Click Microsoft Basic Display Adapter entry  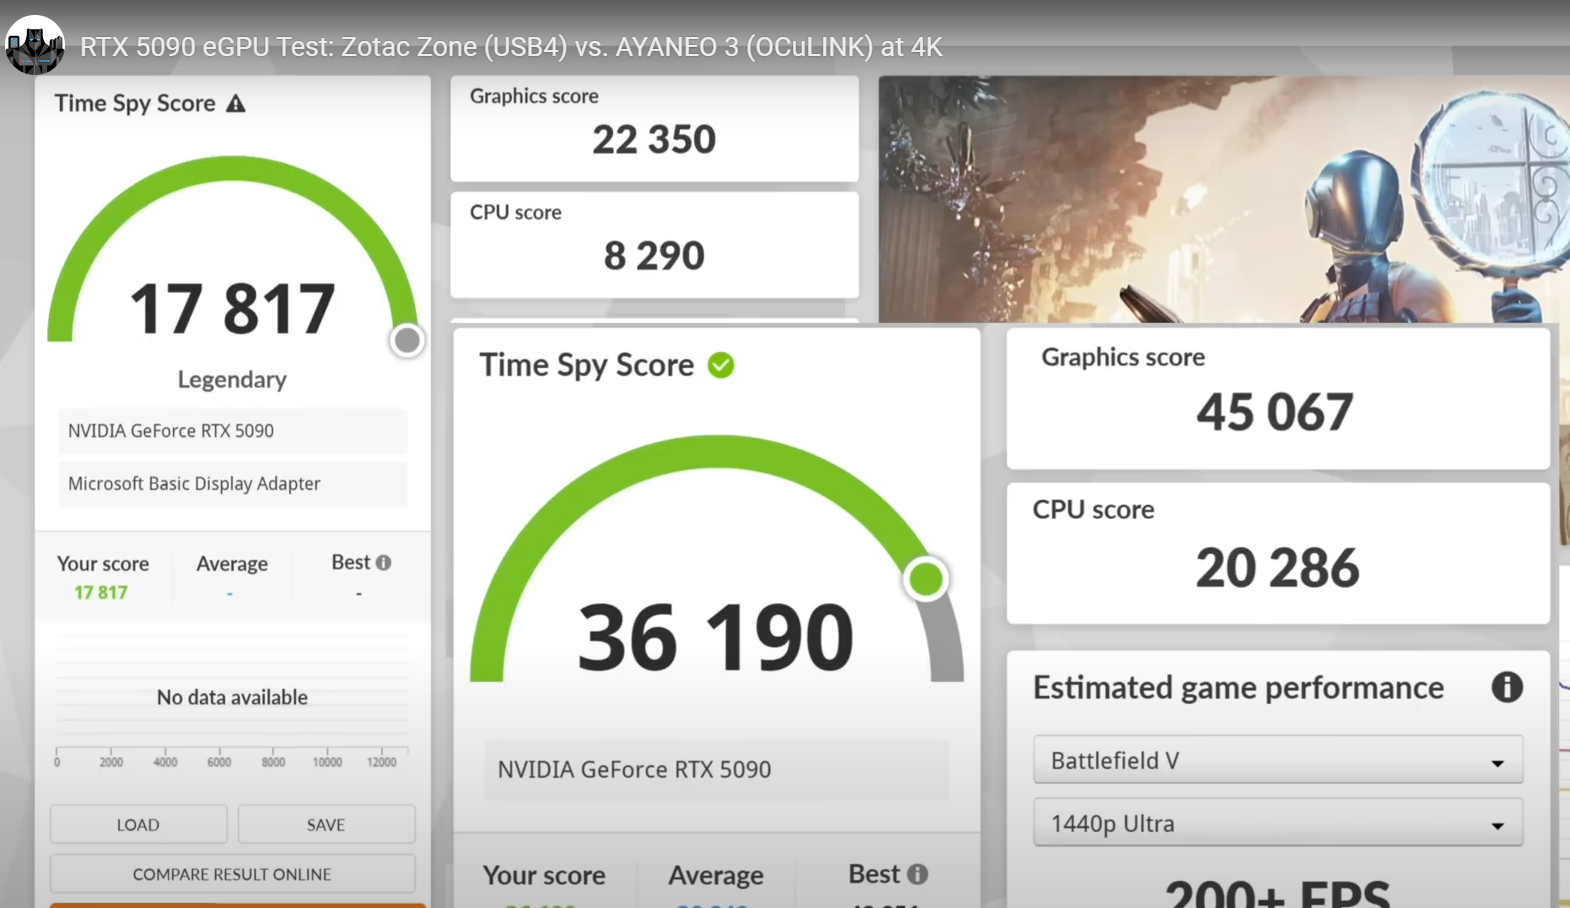tap(232, 484)
